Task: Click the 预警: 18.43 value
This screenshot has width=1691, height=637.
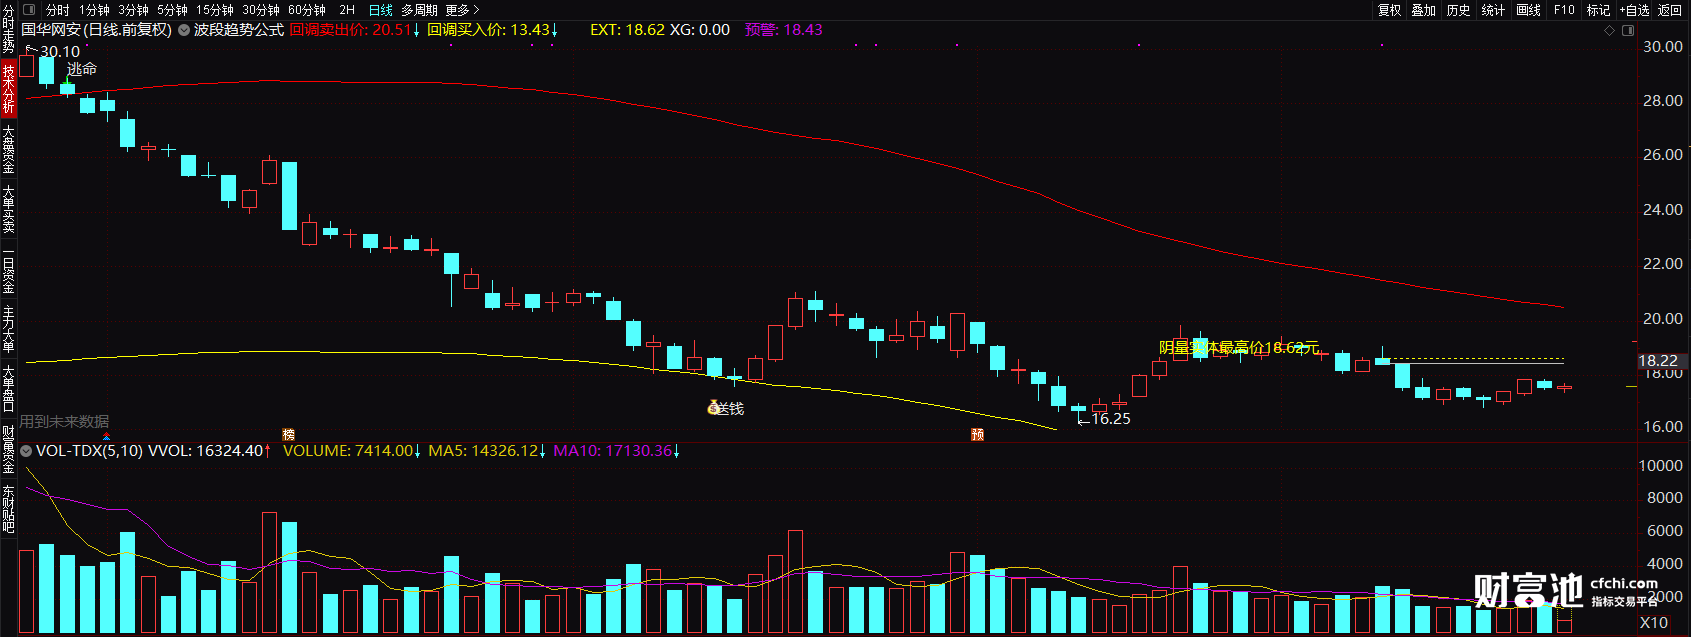Action: [x=784, y=30]
